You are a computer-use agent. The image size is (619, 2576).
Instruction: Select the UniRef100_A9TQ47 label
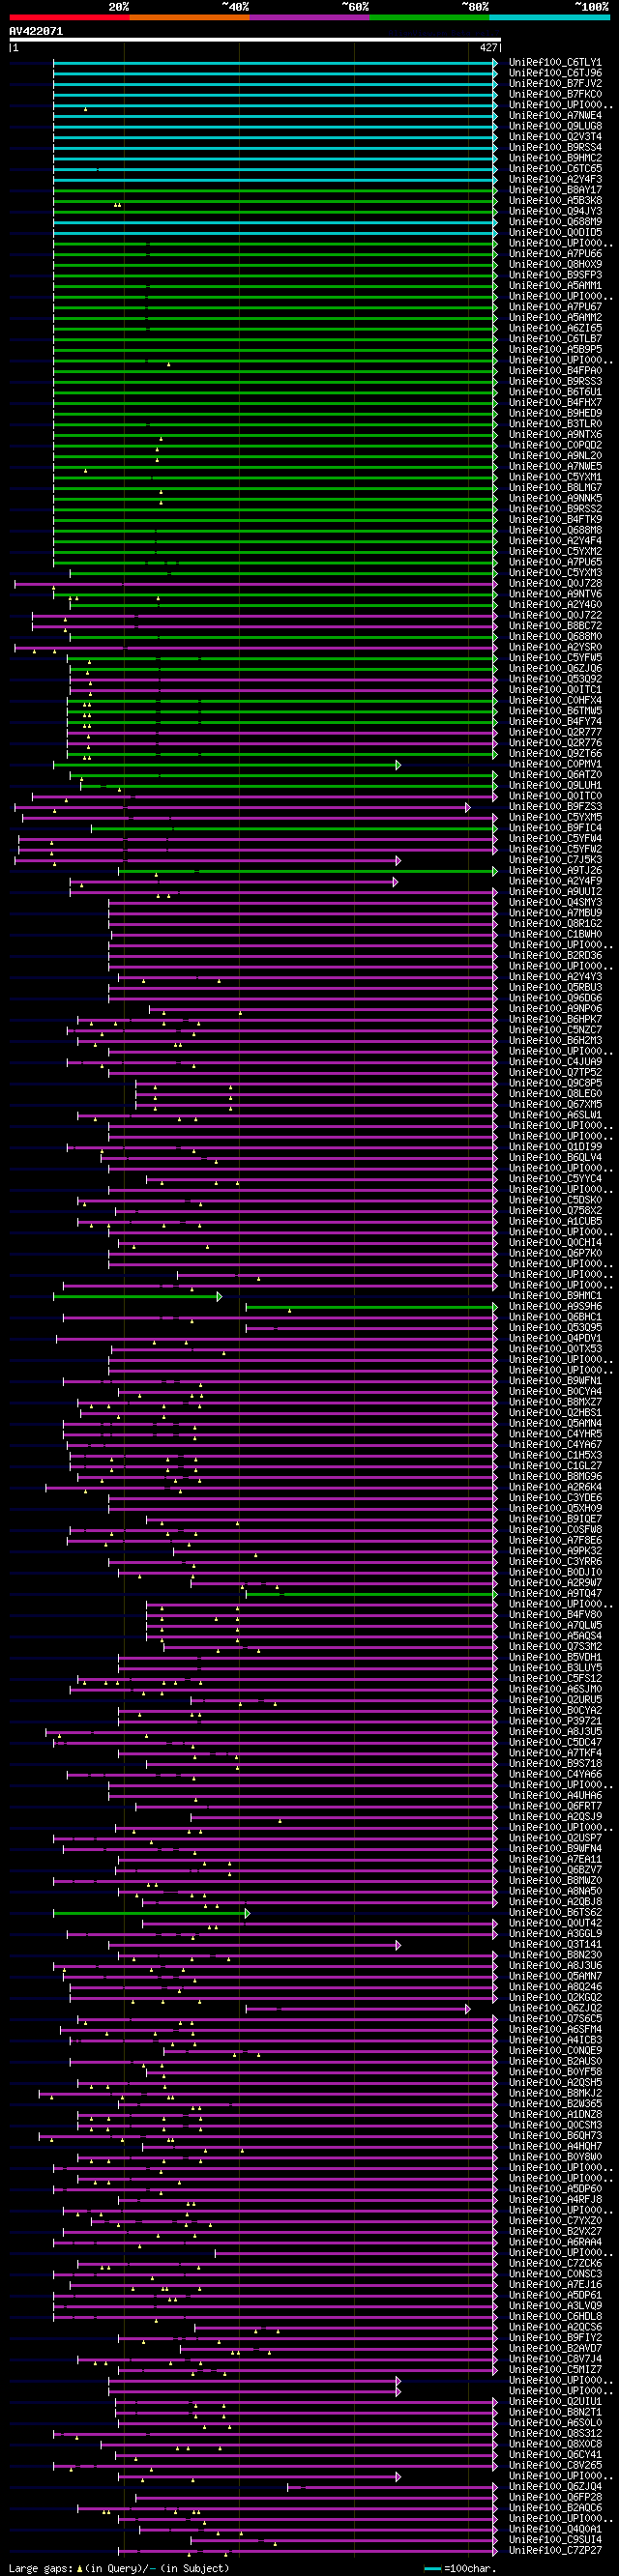(555, 1594)
